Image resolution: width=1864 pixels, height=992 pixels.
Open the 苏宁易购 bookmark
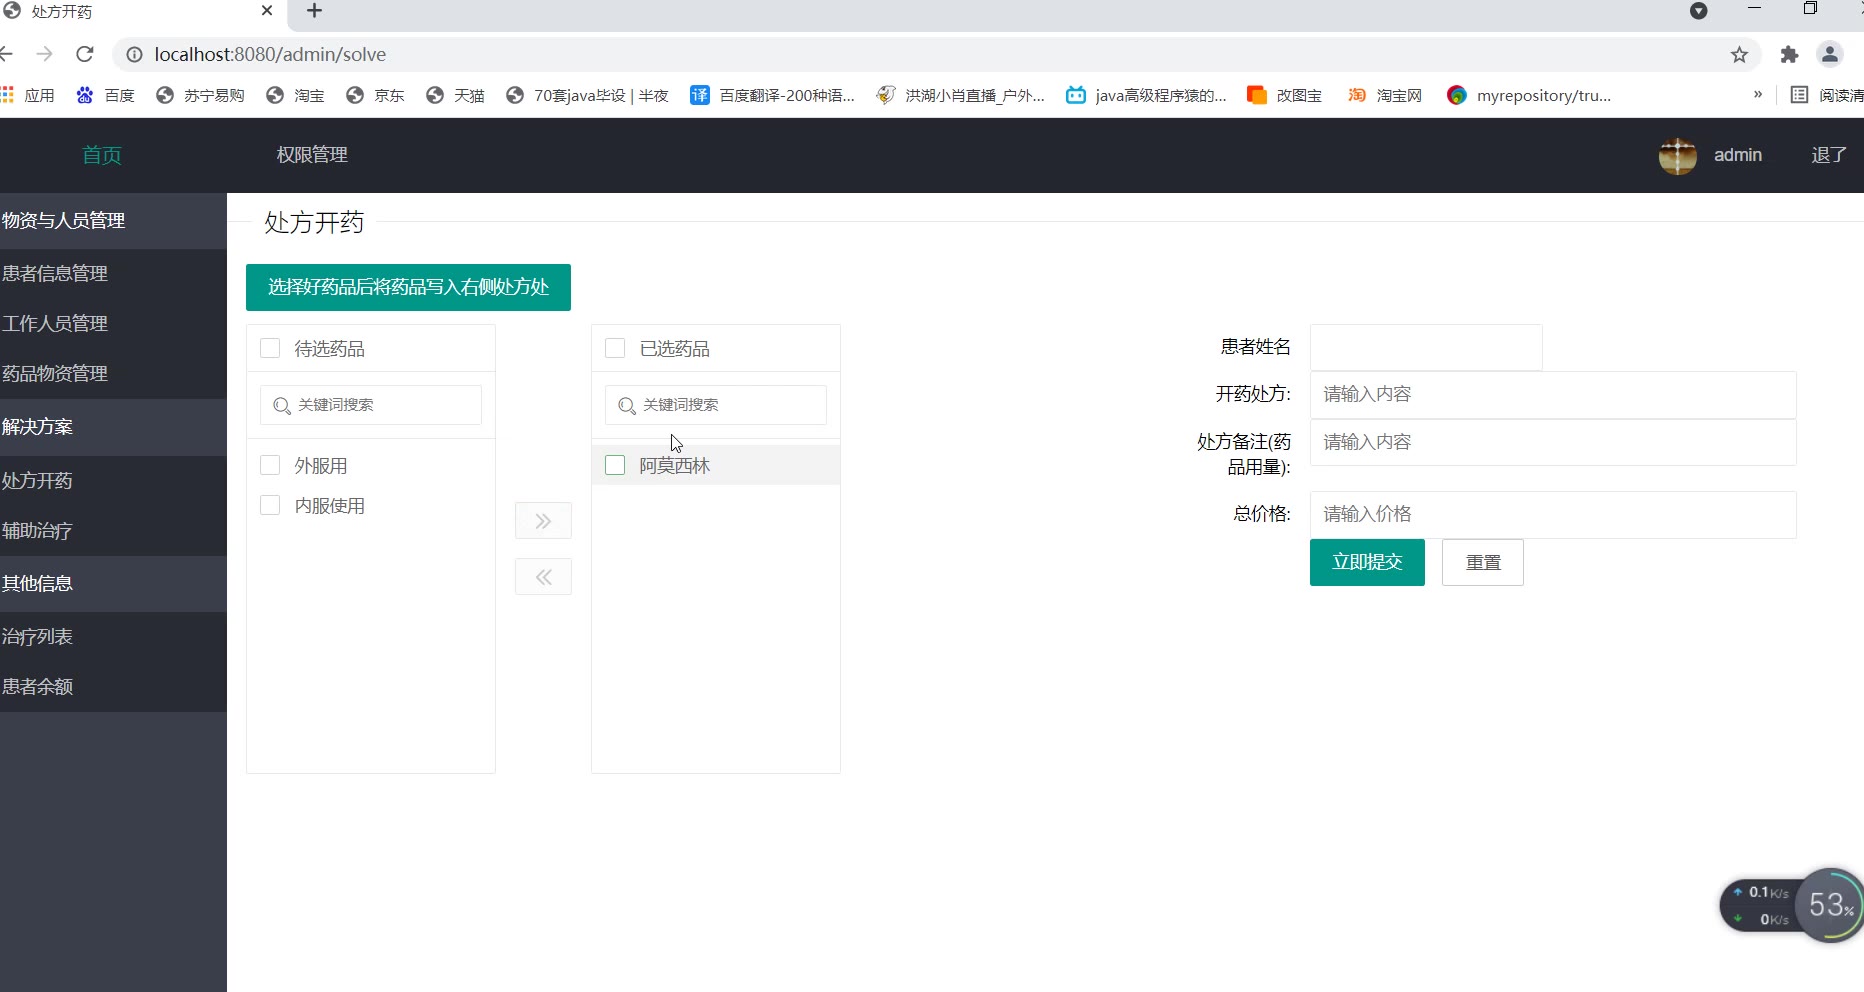tap(200, 95)
